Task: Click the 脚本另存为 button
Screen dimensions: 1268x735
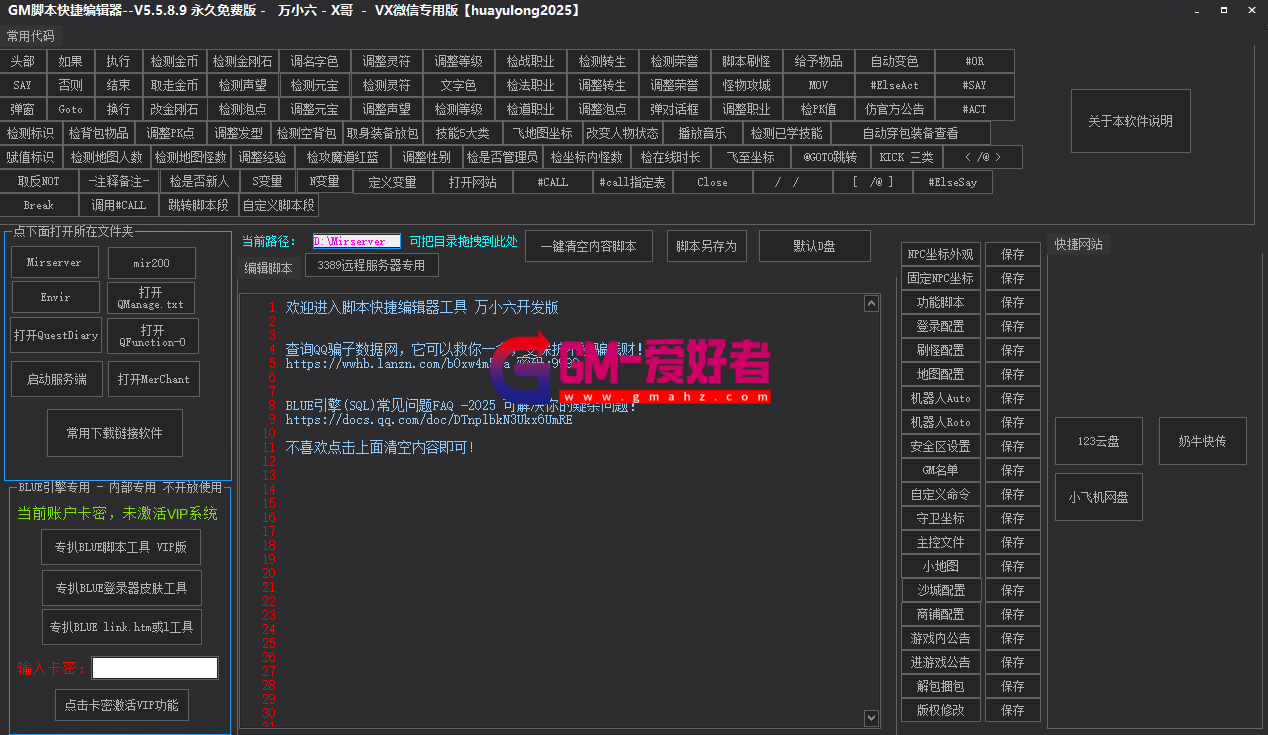Action: coord(706,246)
